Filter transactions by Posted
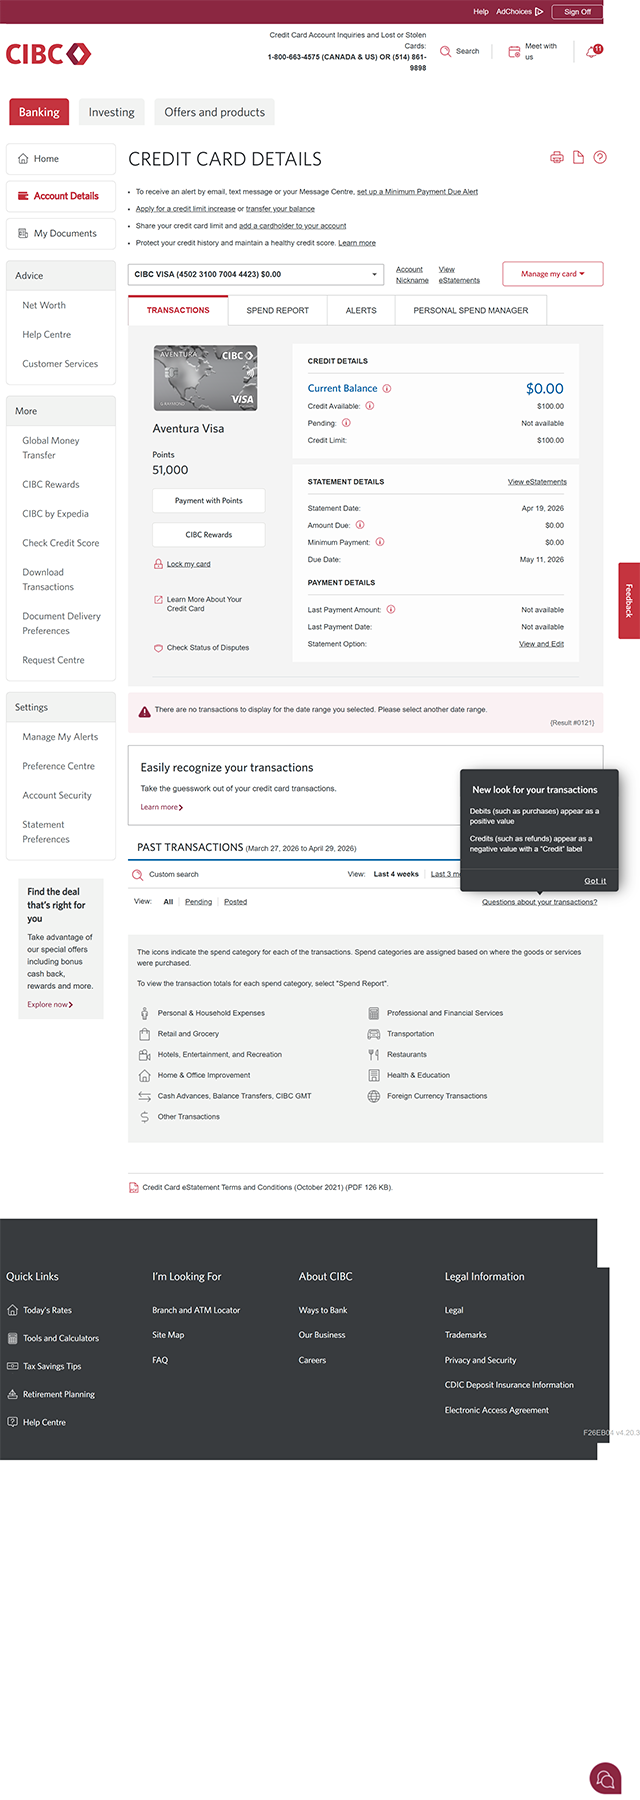The height and width of the screenshot is (1800, 640). 235,902
